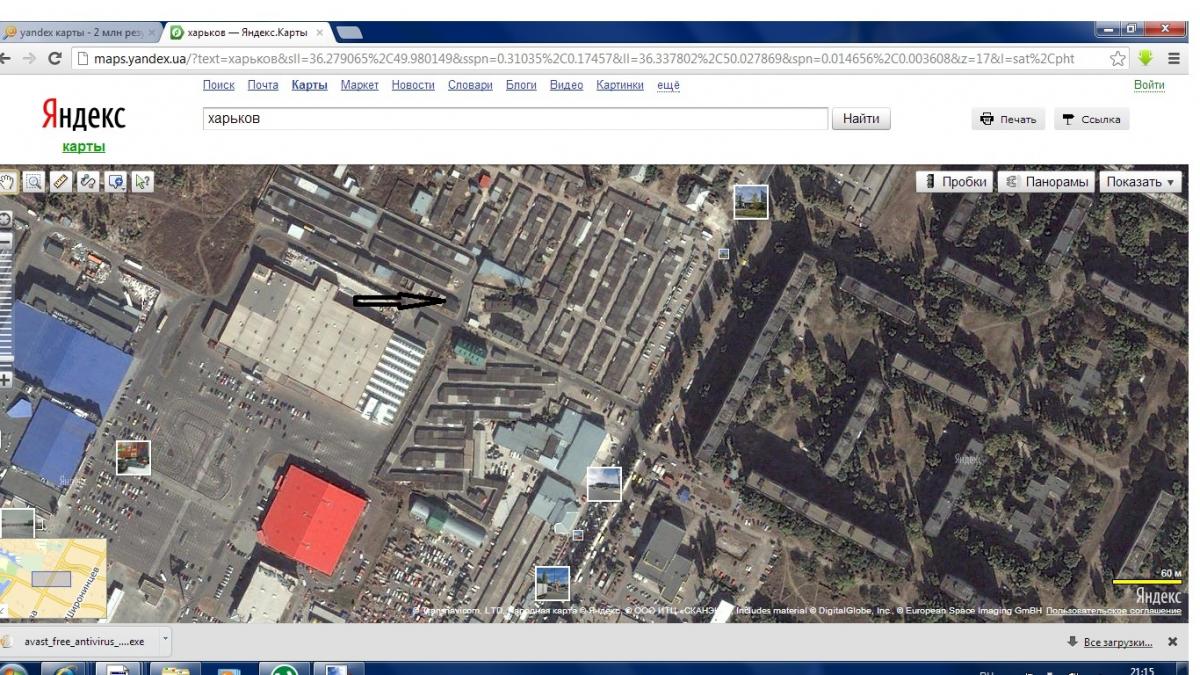Open the add placemark tool
The image size is (1200, 675).
click(x=115, y=181)
